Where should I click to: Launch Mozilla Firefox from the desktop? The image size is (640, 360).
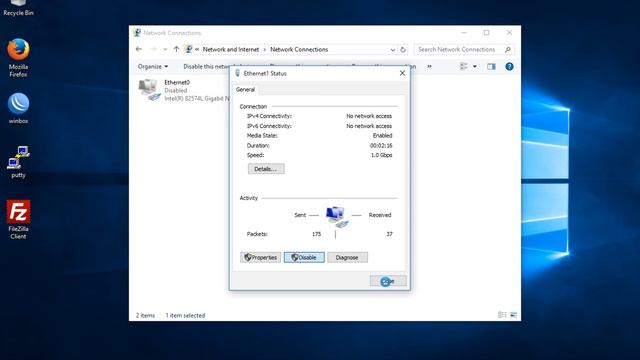coord(18,58)
